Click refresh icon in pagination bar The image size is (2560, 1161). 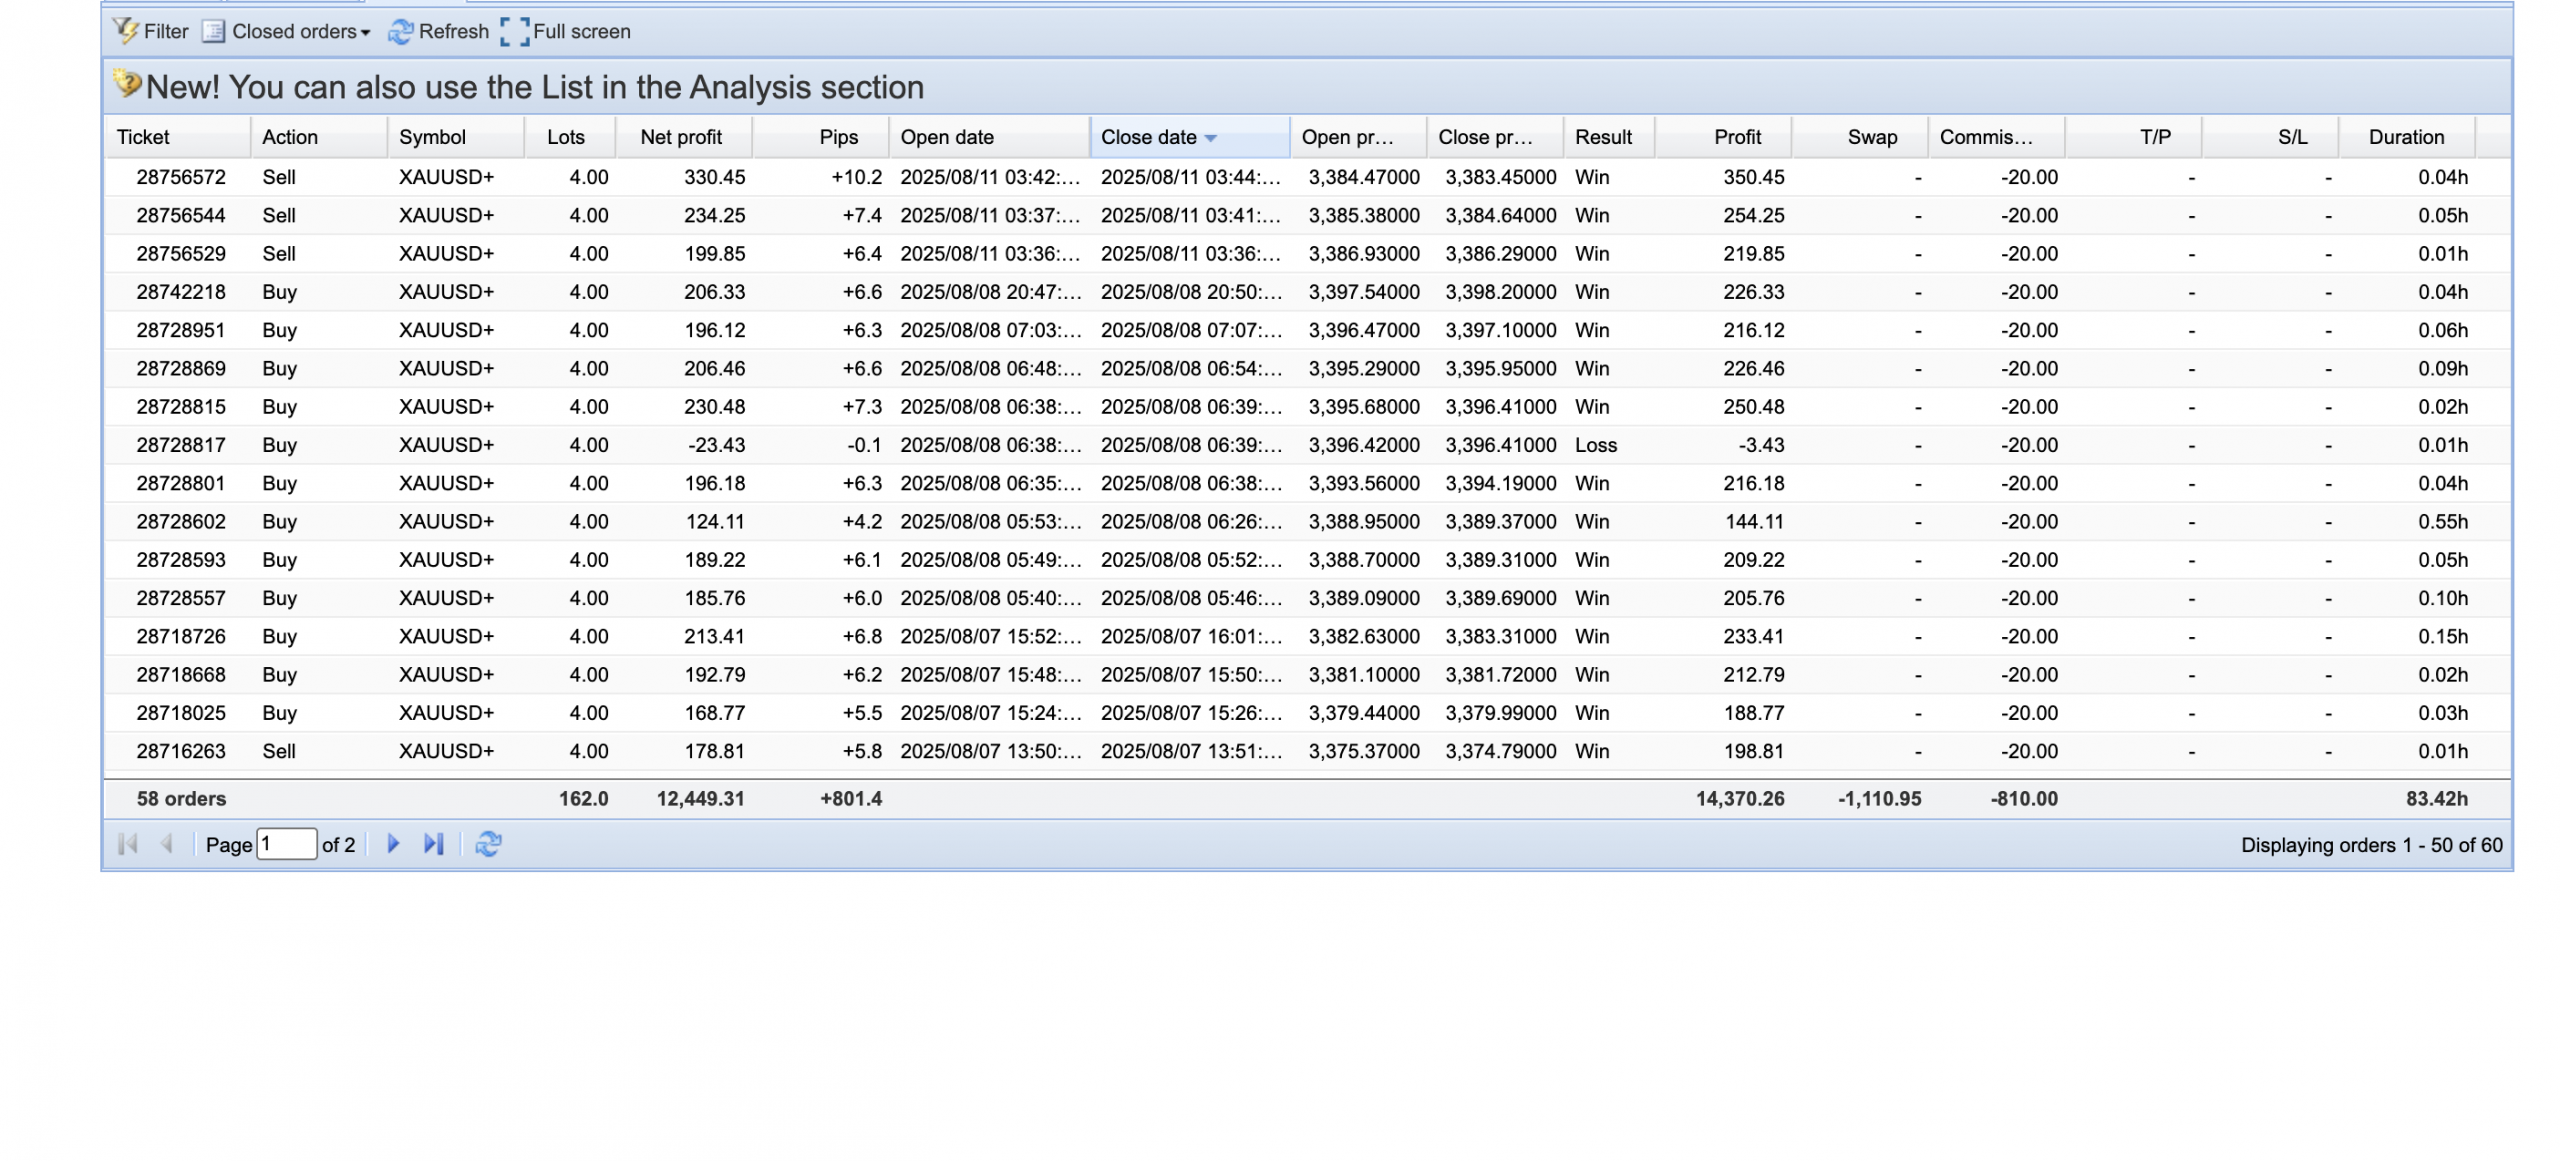click(488, 844)
